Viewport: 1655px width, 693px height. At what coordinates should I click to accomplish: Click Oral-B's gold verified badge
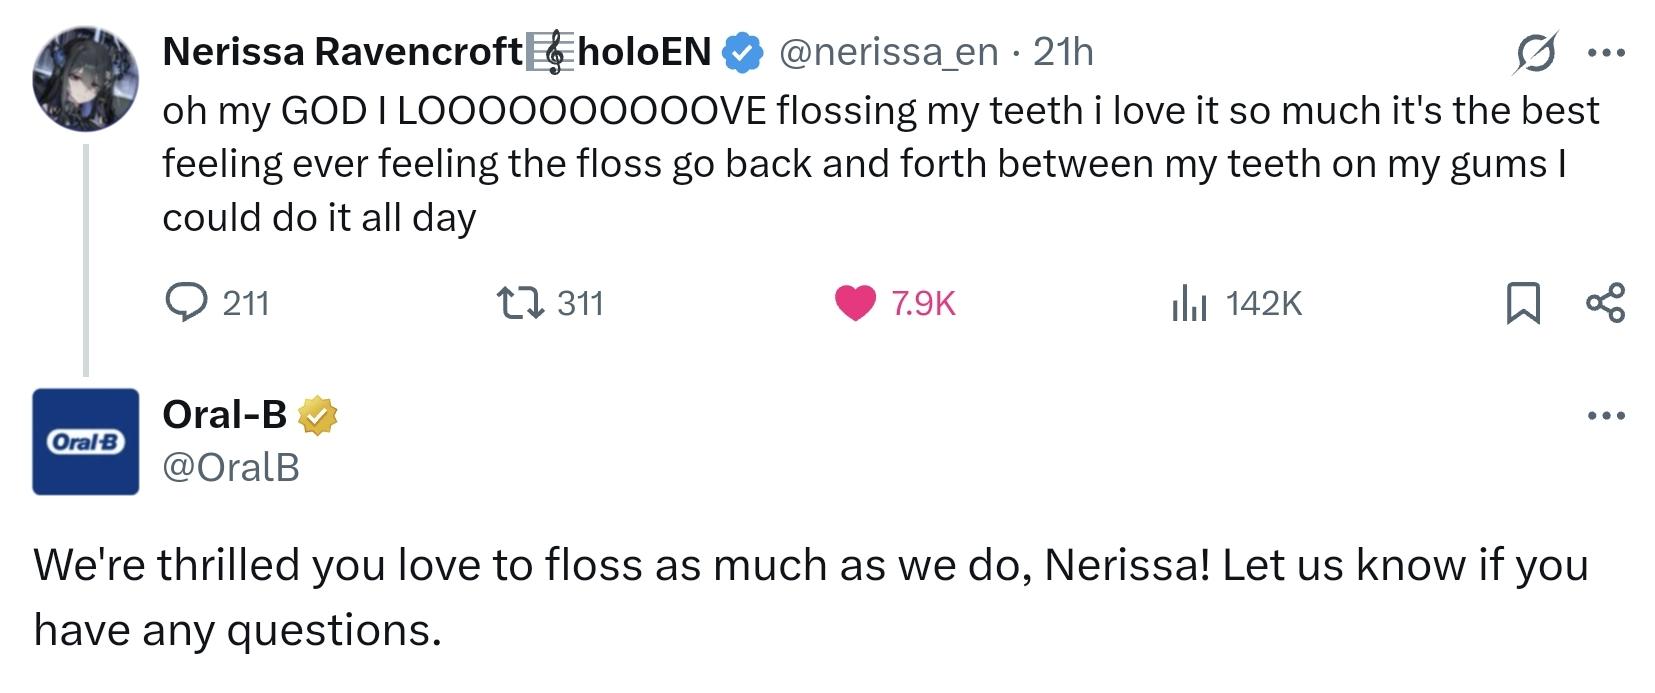coord(317,415)
